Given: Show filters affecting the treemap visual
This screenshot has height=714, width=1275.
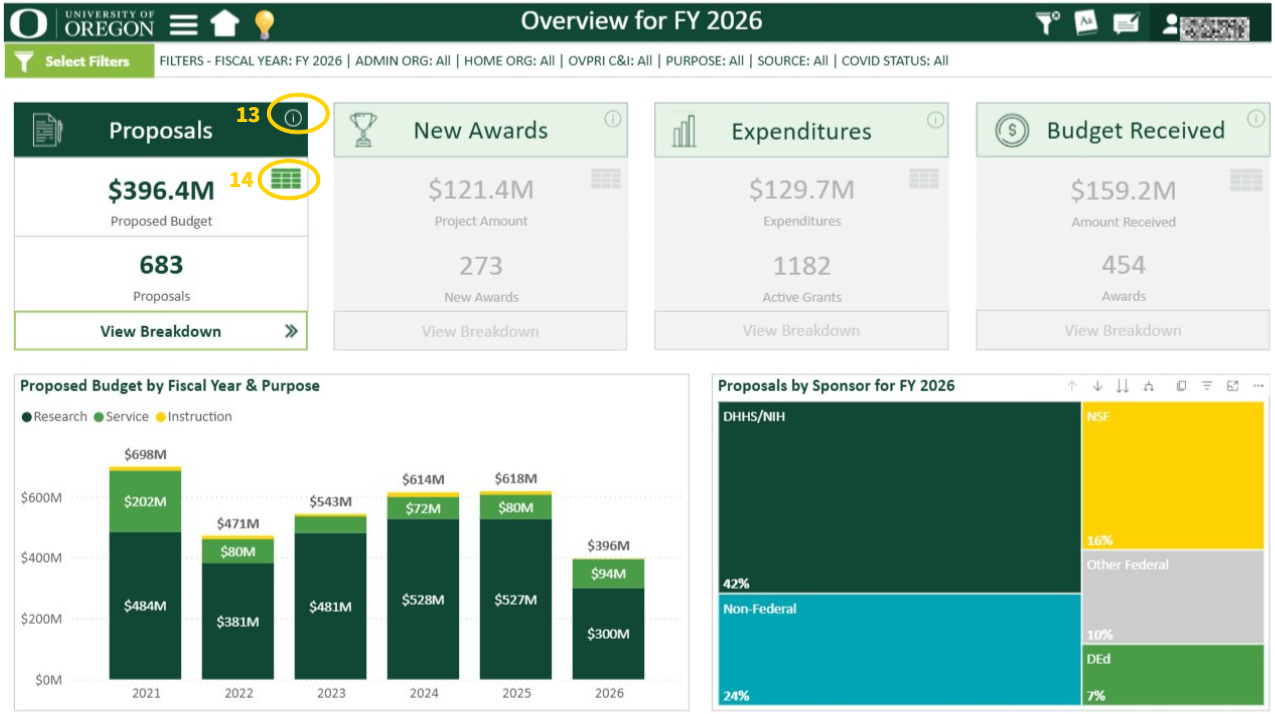Looking at the screenshot, I should click(1207, 386).
